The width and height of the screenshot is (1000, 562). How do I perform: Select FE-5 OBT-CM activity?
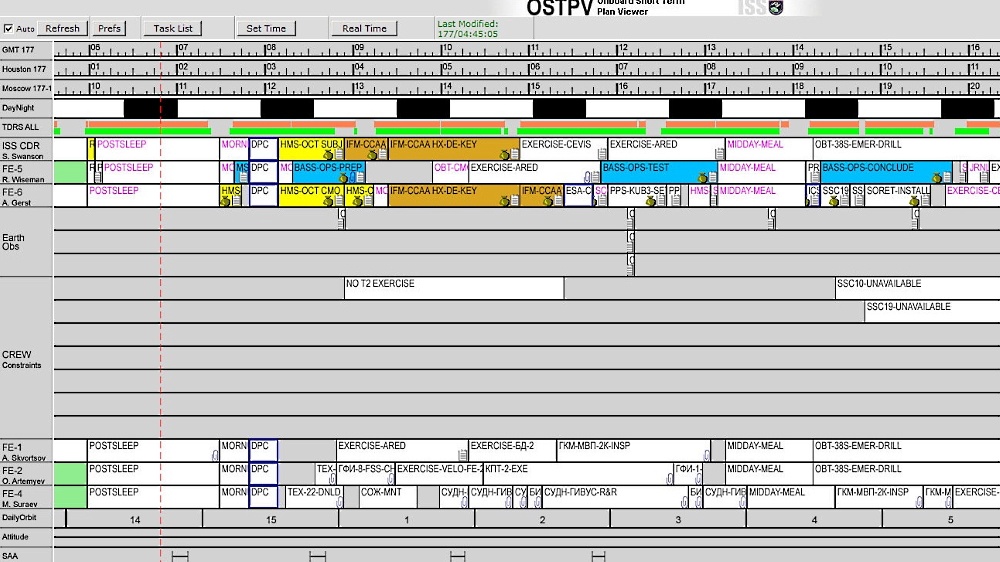pyautogui.click(x=450, y=172)
